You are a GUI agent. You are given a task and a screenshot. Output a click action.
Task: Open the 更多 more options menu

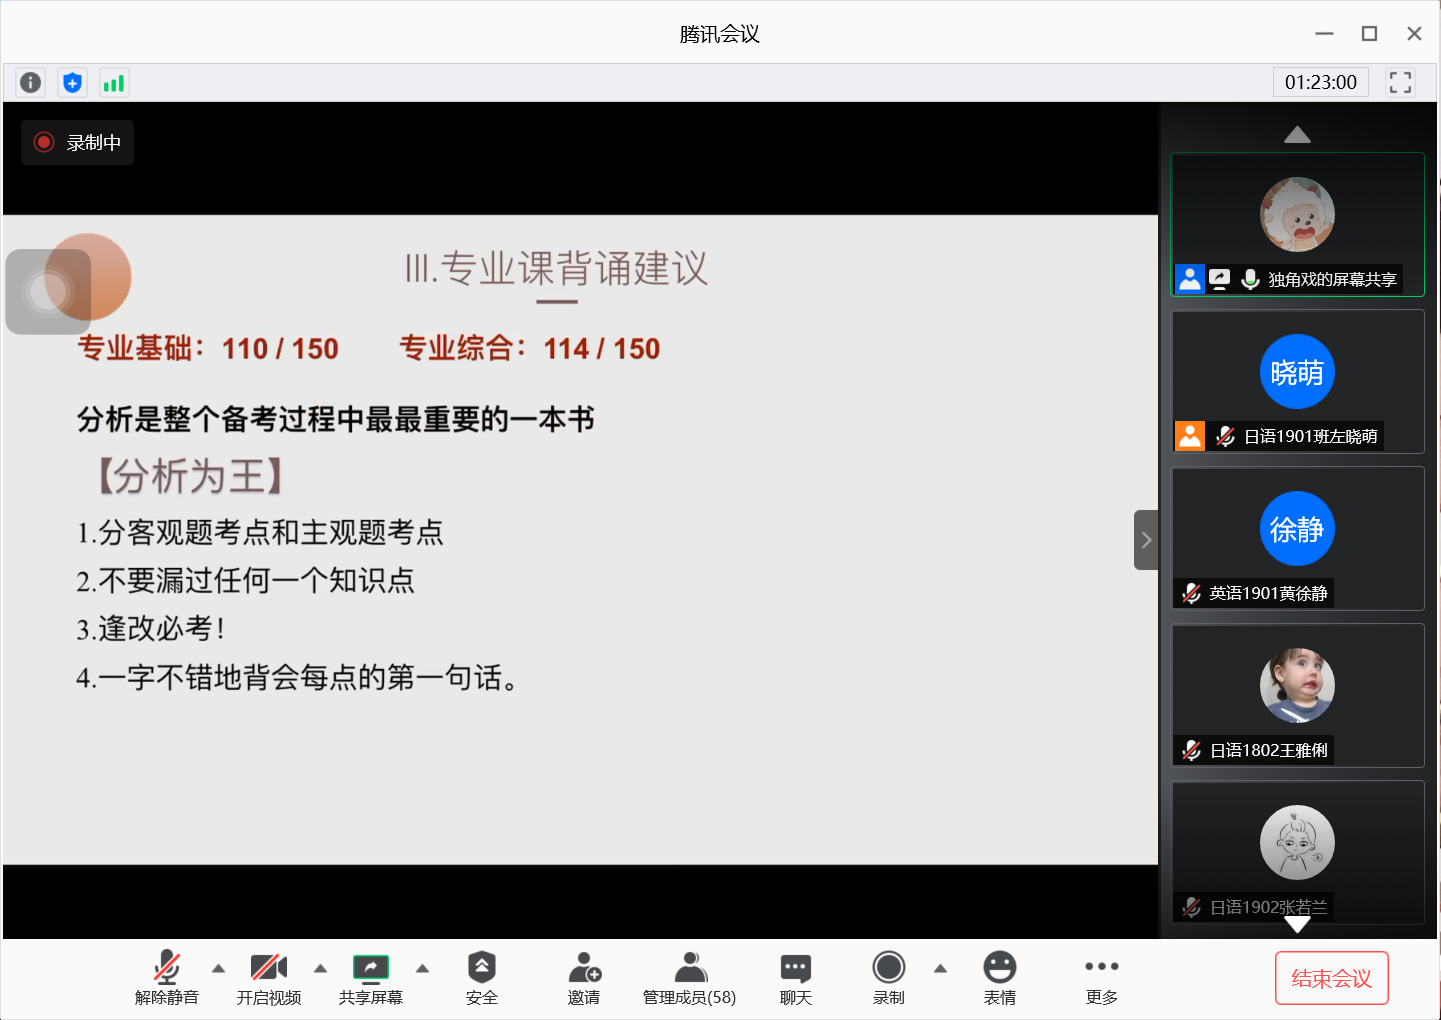(1101, 977)
